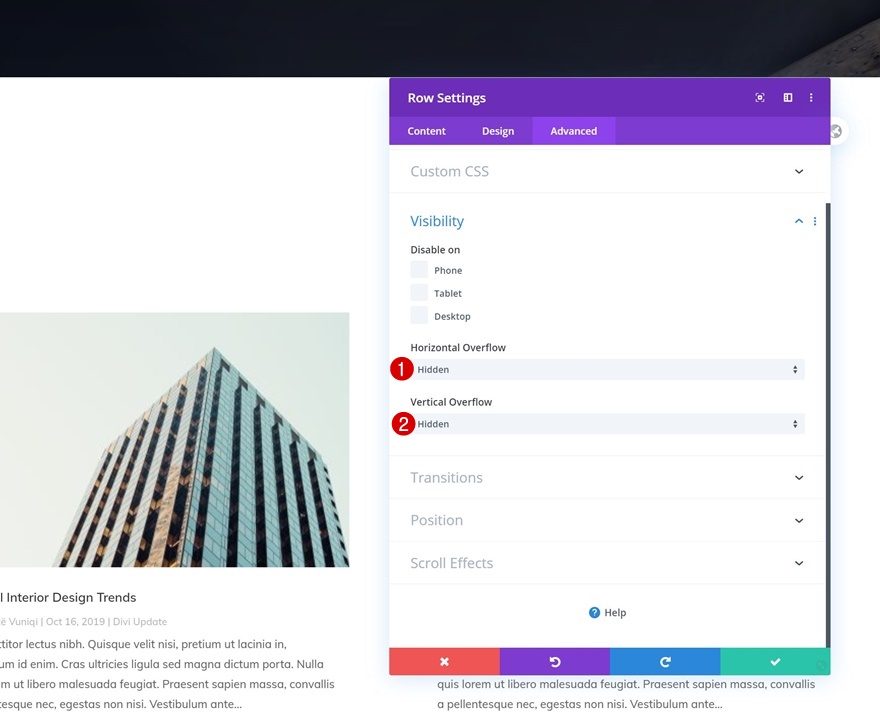Click the building photo thumbnail
Image resolution: width=880 pixels, height=718 pixels.
tap(175, 440)
